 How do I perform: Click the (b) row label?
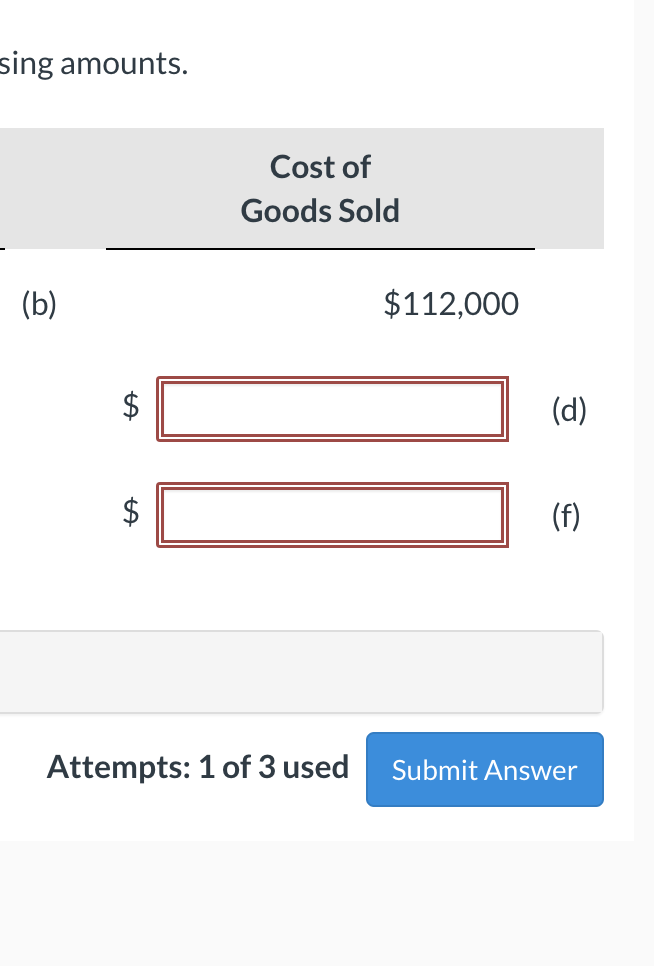coord(38,304)
